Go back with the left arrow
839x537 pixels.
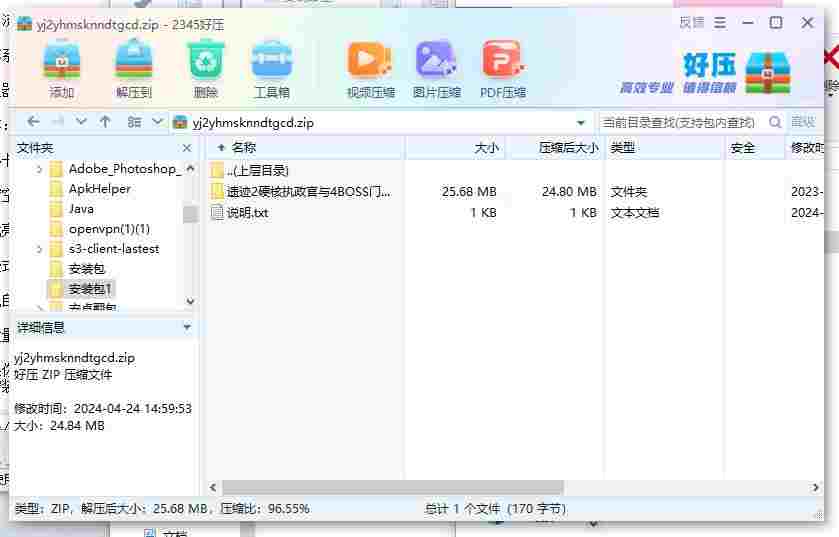33,122
